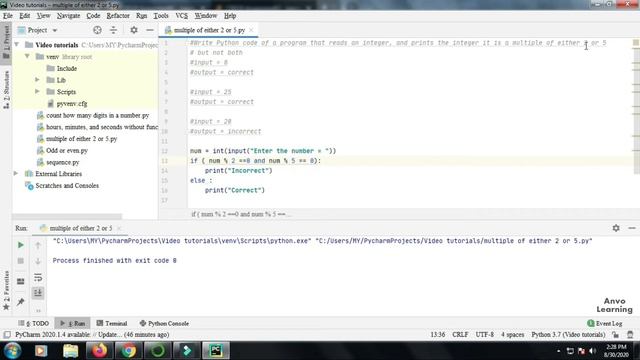
Task: Expand External Libraries node
Action: point(16,173)
